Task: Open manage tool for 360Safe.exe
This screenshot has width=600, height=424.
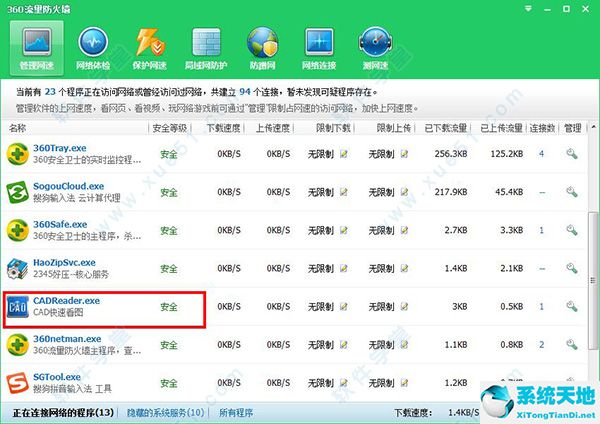Action: coord(572,230)
